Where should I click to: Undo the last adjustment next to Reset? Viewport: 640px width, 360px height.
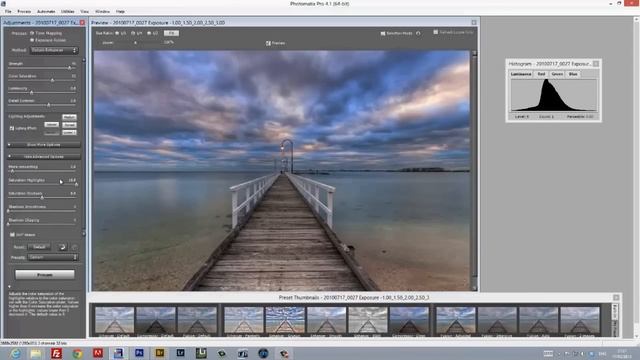[62, 247]
